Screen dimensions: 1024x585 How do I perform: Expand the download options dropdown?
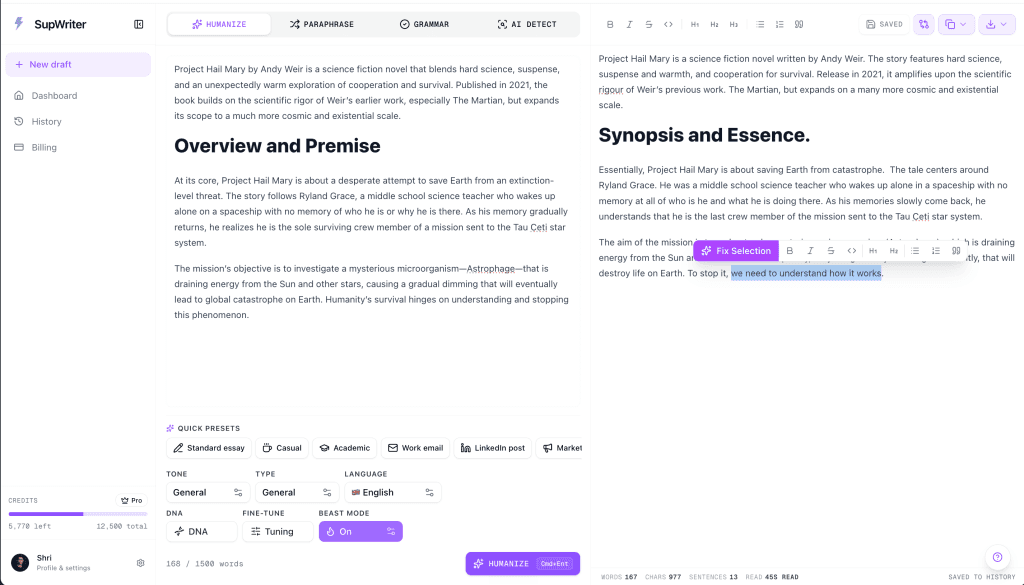pyautogui.click(x=997, y=24)
